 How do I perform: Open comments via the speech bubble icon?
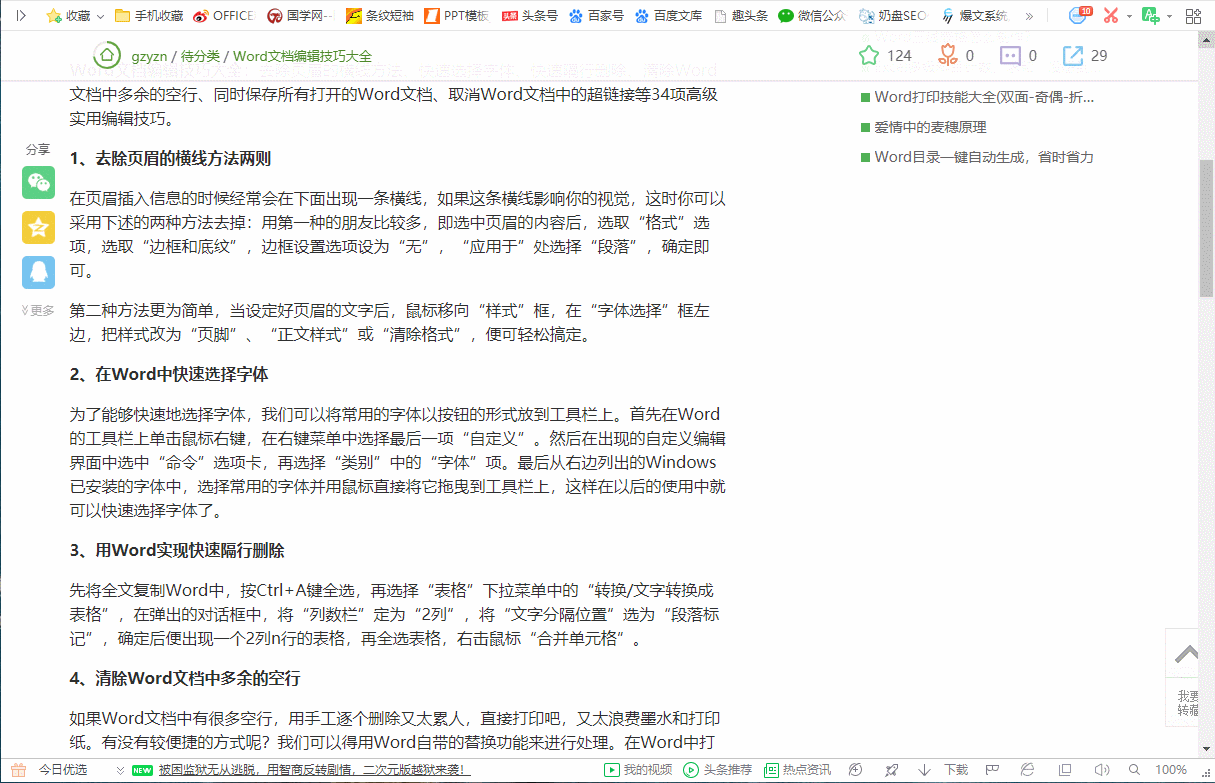click(1010, 56)
